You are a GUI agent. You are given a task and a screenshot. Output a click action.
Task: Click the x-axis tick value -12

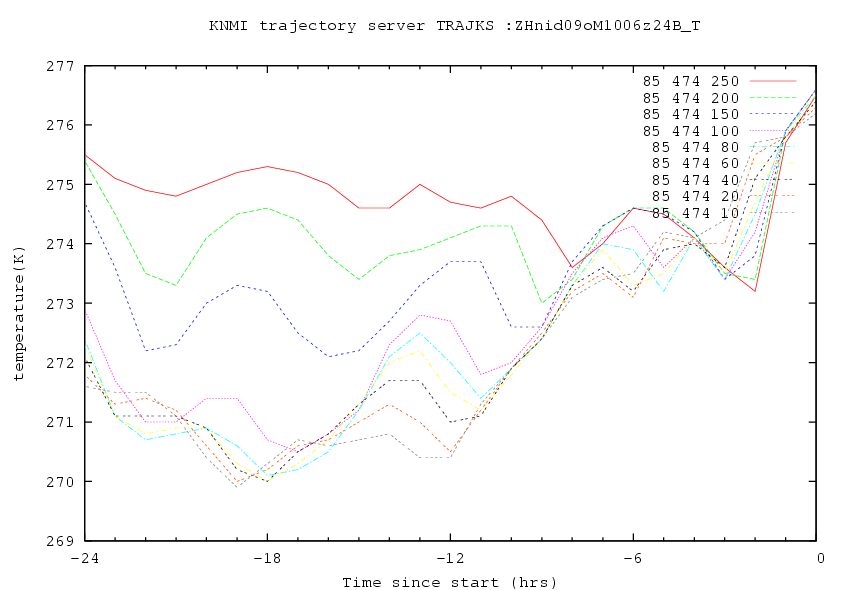click(x=451, y=558)
